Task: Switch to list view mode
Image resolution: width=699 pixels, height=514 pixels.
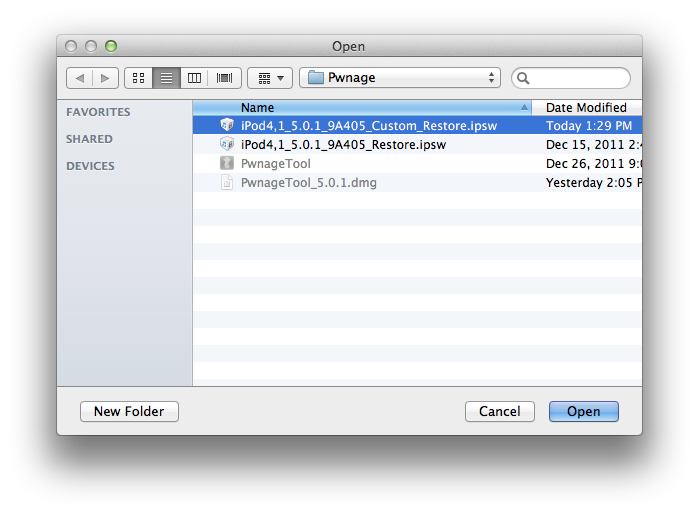Action: (166, 77)
